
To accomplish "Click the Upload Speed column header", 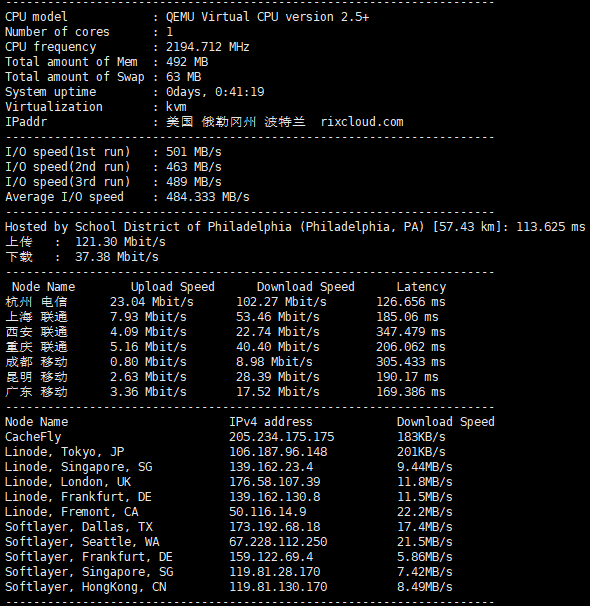I will click(x=172, y=287).
